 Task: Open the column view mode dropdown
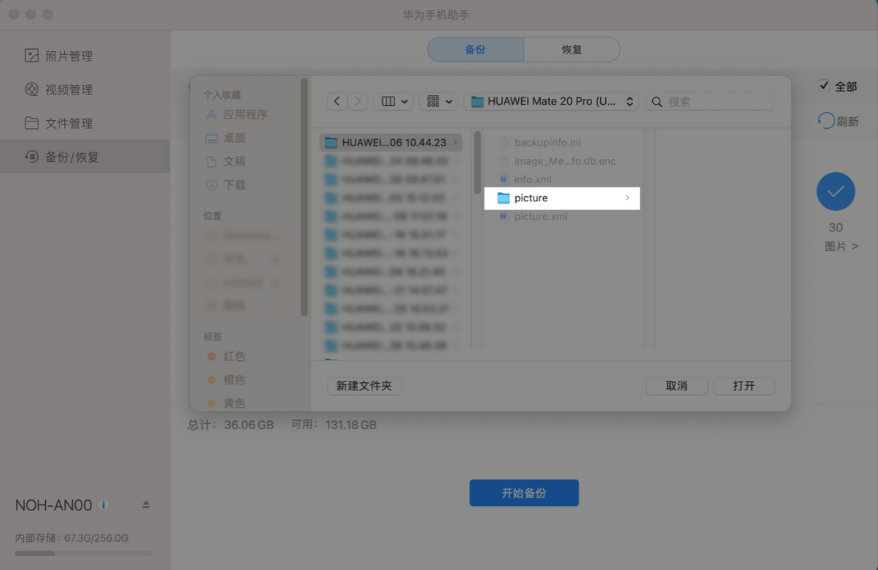point(394,101)
